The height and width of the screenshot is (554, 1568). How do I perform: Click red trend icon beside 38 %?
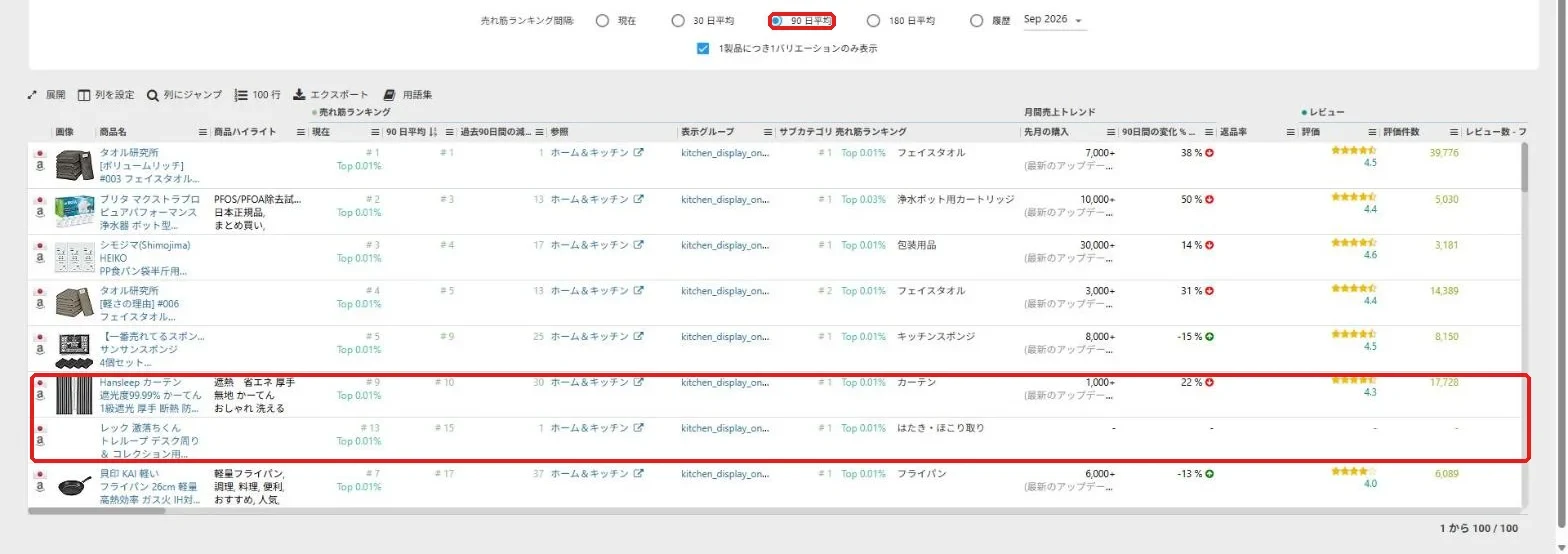[1209, 153]
